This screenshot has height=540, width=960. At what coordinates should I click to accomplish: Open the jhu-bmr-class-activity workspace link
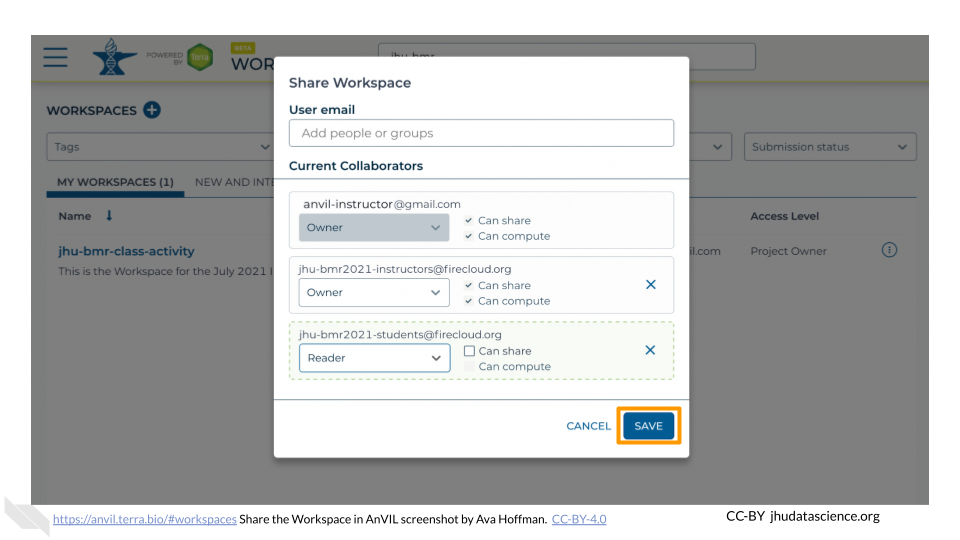126,251
